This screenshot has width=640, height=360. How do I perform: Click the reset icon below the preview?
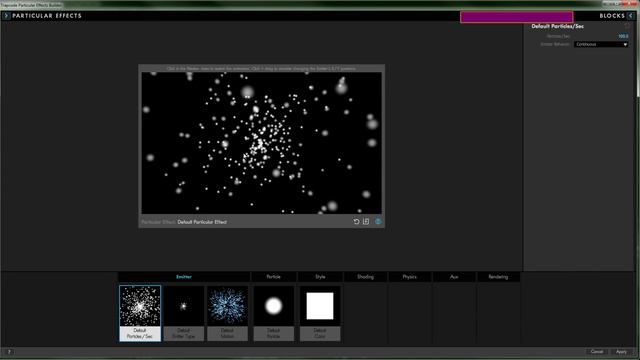click(x=356, y=222)
